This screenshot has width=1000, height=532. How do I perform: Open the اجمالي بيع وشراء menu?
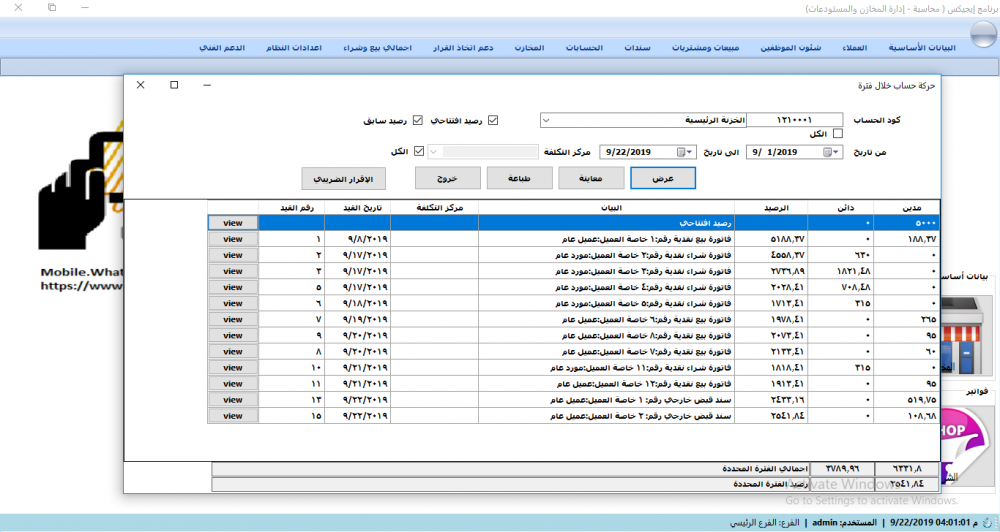pyautogui.click(x=378, y=48)
